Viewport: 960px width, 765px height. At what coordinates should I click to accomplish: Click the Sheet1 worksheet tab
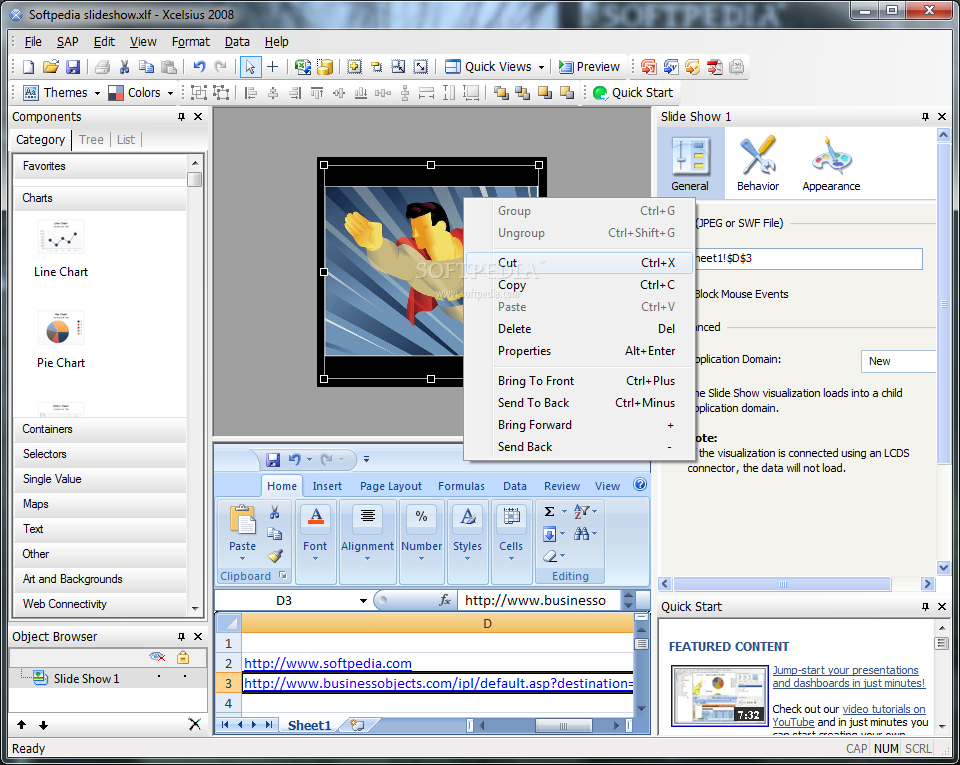309,725
